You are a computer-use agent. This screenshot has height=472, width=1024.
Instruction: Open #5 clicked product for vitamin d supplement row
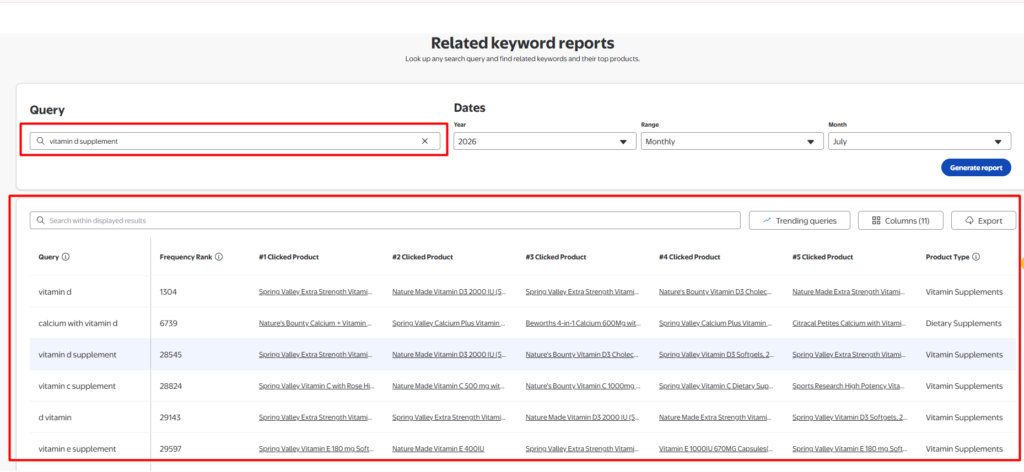pos(850,354)
